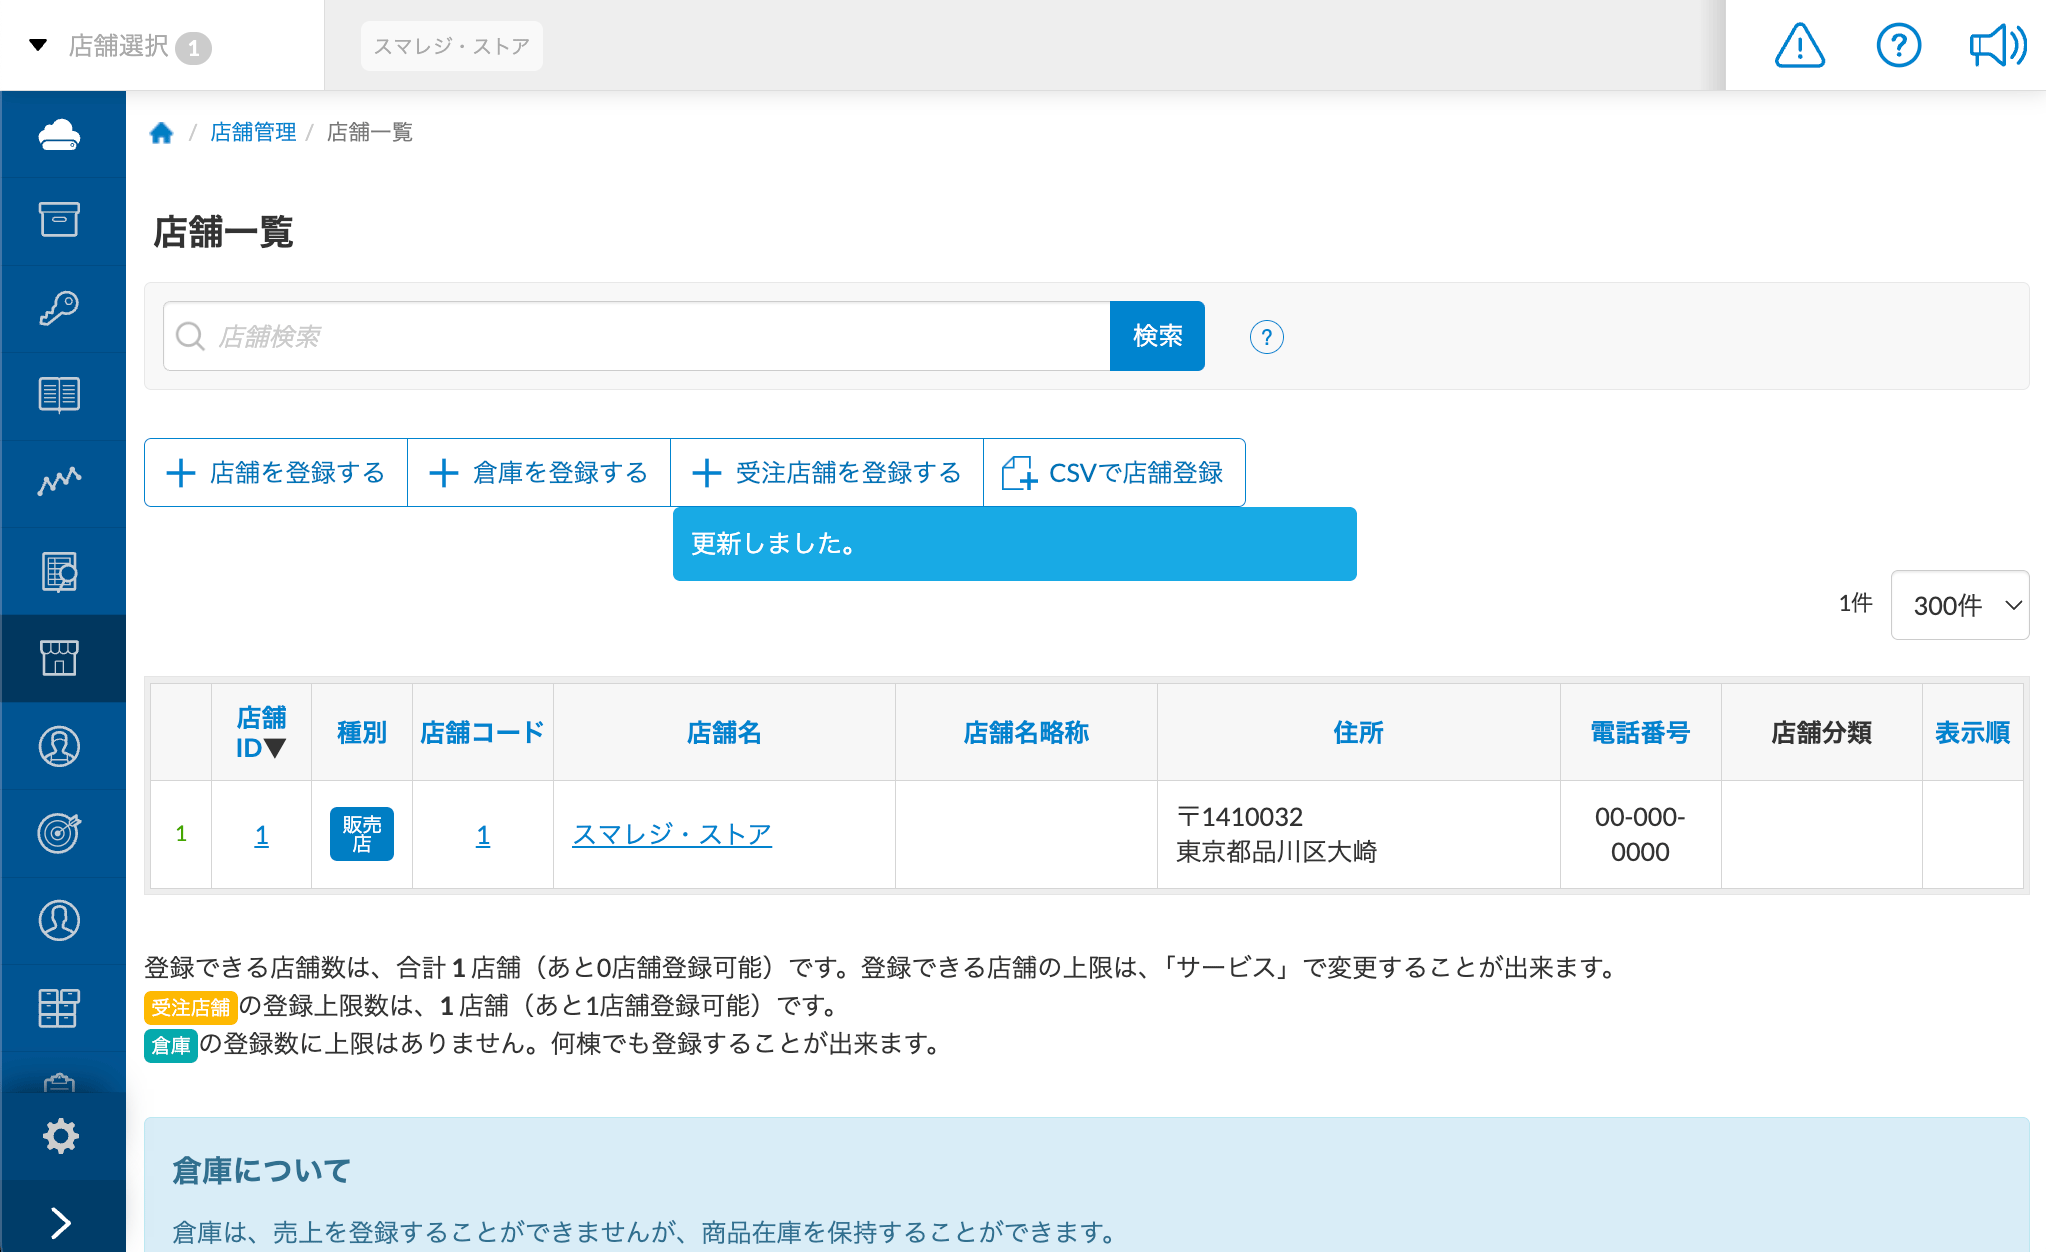Sort by 店舗ID column header
The image size is (2046, 1252).
tap(261, 732)
